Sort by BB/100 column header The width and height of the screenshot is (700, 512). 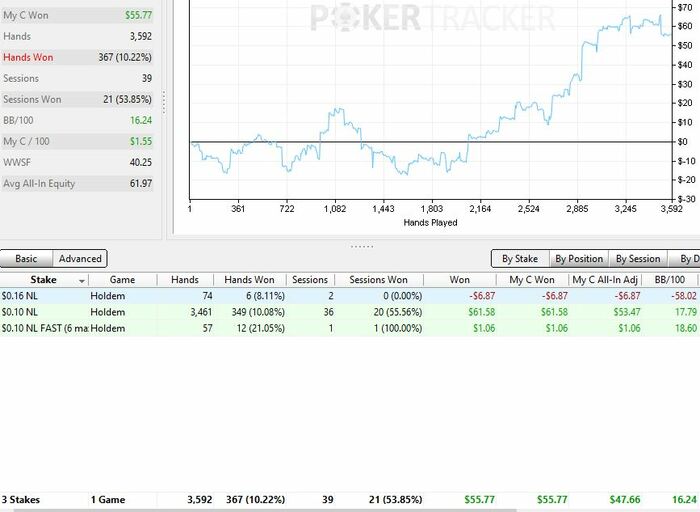tap(670, 280)
